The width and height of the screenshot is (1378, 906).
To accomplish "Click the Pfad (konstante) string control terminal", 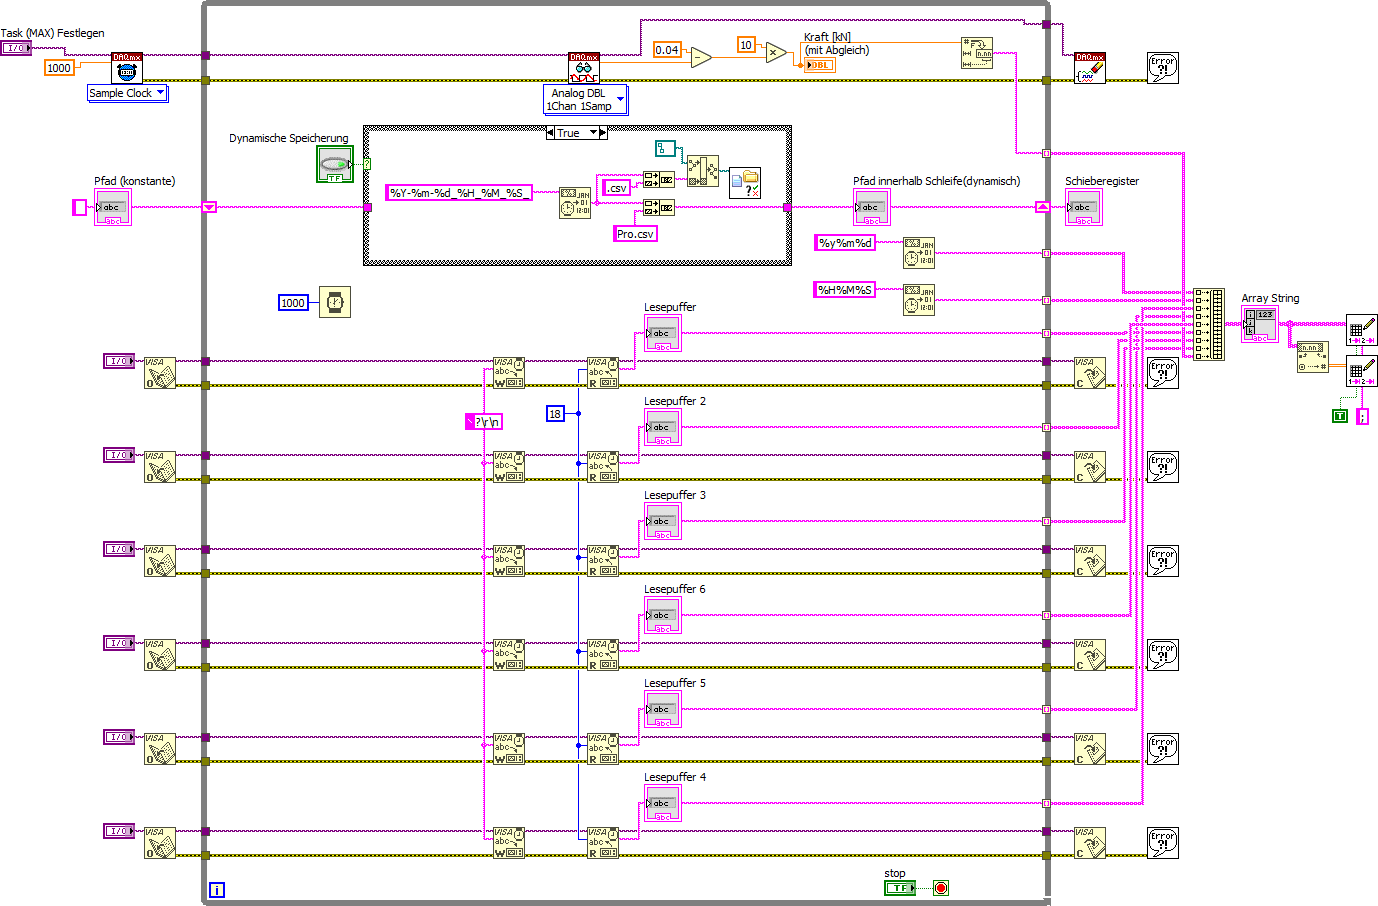I will click(112, 207).
